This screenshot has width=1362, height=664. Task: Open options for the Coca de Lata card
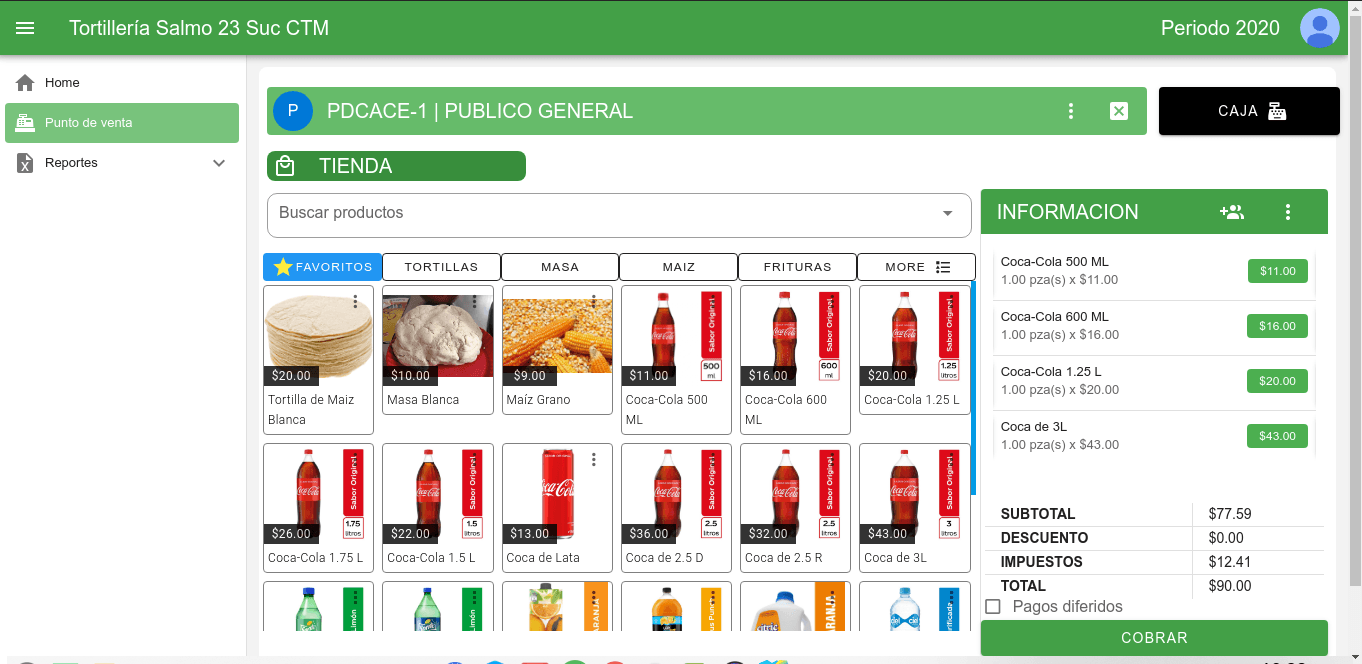(x=594, y=459)
